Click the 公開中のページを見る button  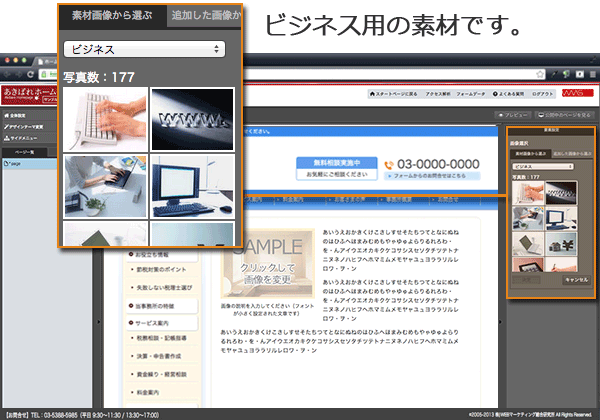point(565,116)
